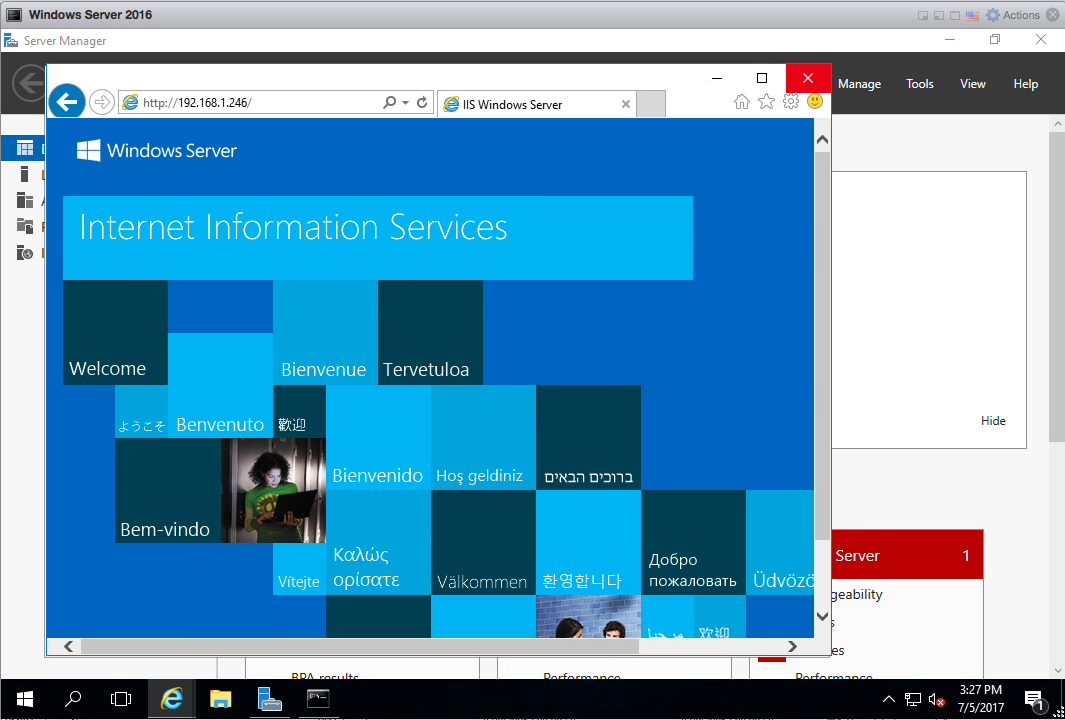Image resolution: width=1065 pixels, height=720 pixels.
Task: Open the address bar autocomplete dropdown arrow
Action: [x=405, y=103]
